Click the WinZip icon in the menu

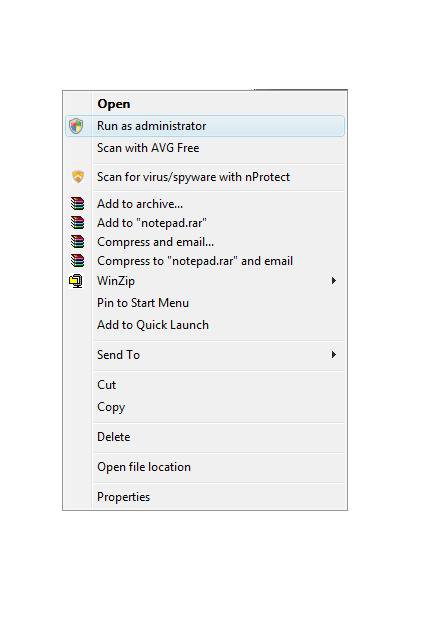[76, 281]
